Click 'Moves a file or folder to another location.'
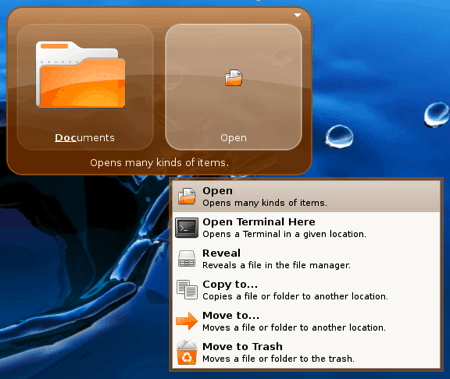 point(294,328)
